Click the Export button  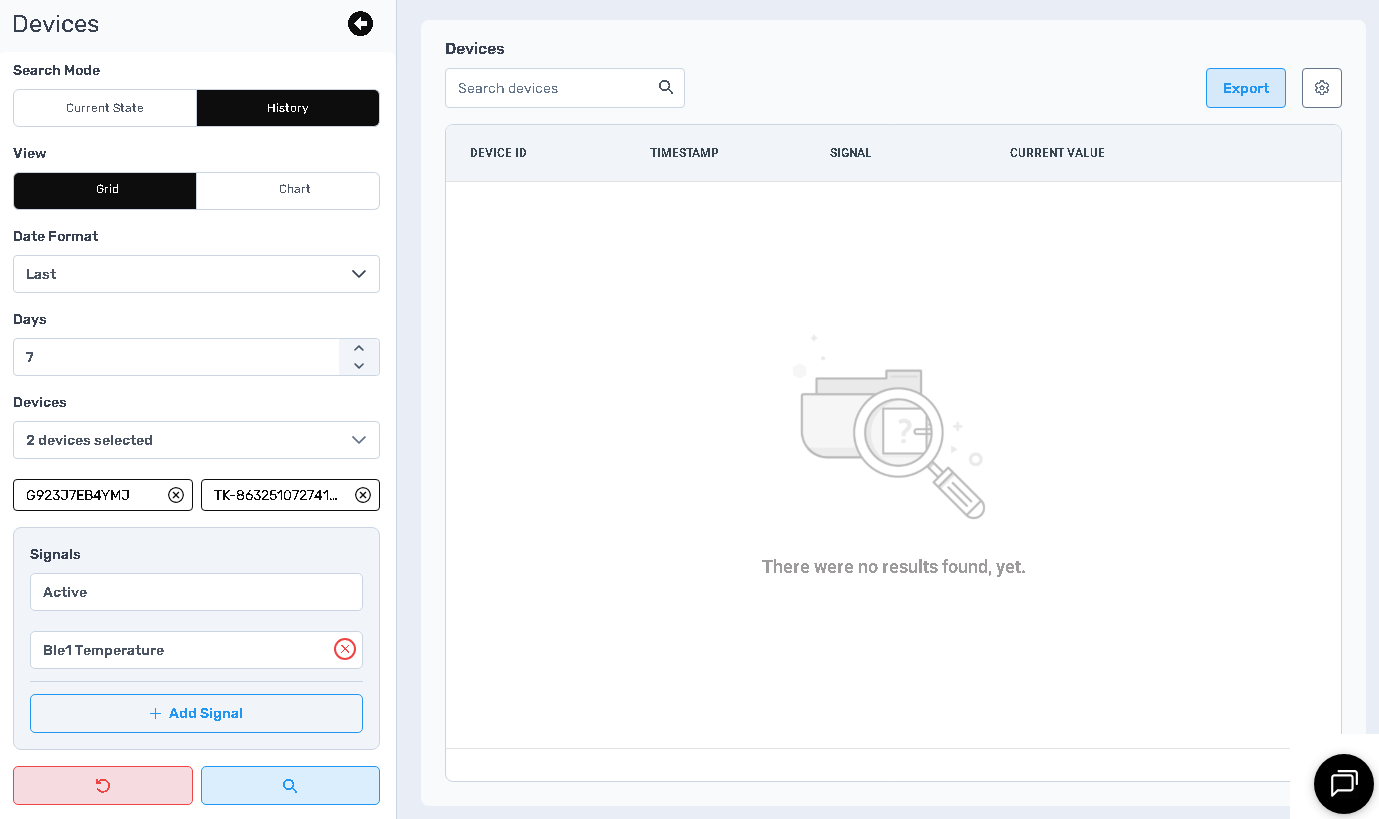click(1245, 88)
